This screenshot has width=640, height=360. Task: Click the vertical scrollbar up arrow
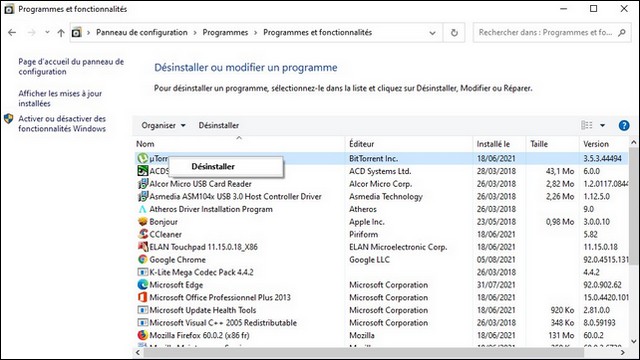click(x=633, y=142)
